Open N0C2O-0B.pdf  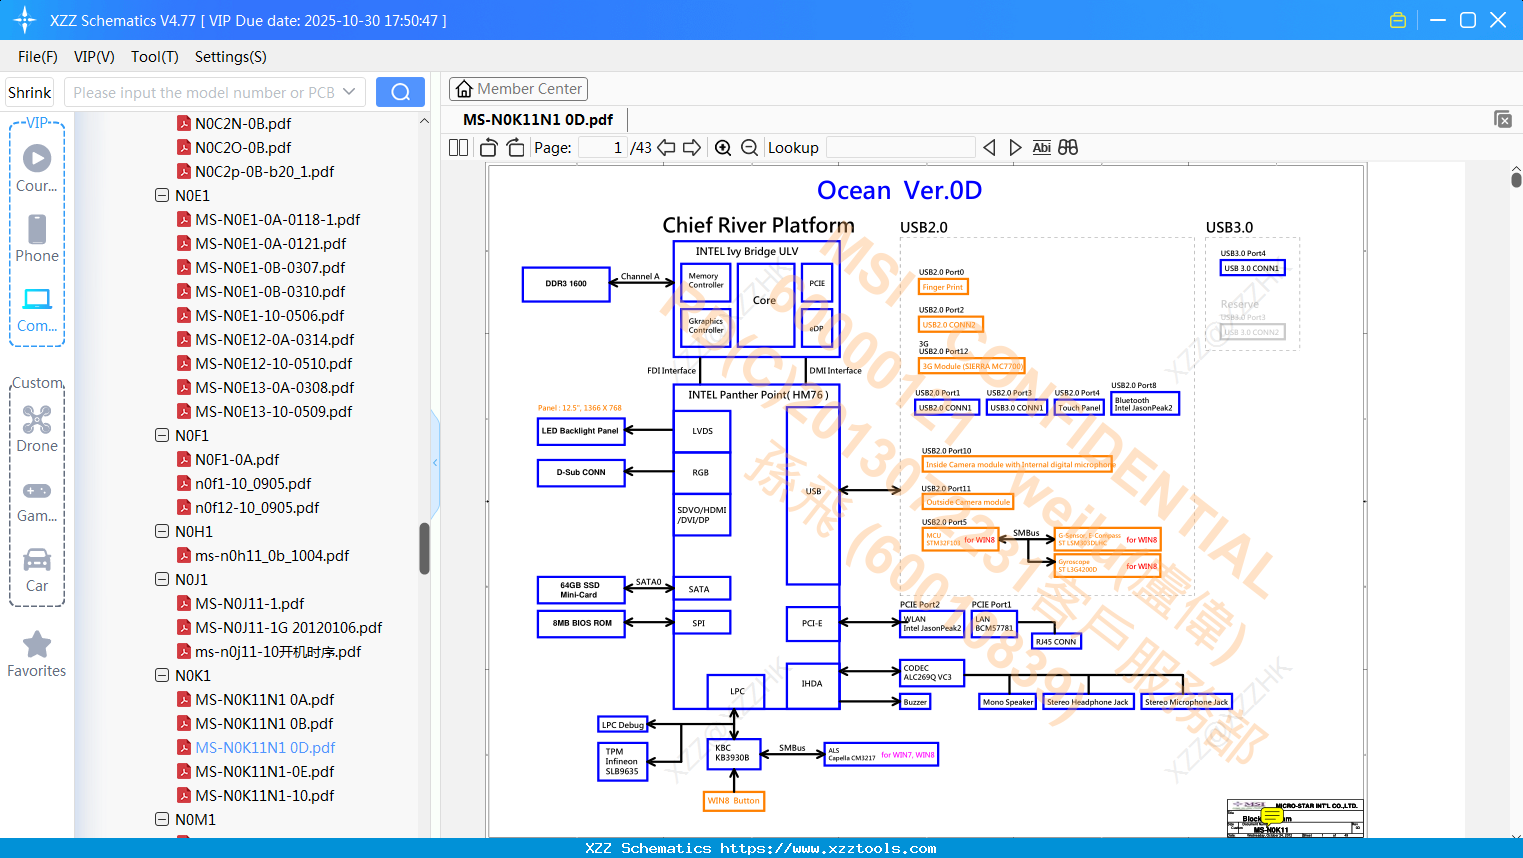tap(243, 148)
